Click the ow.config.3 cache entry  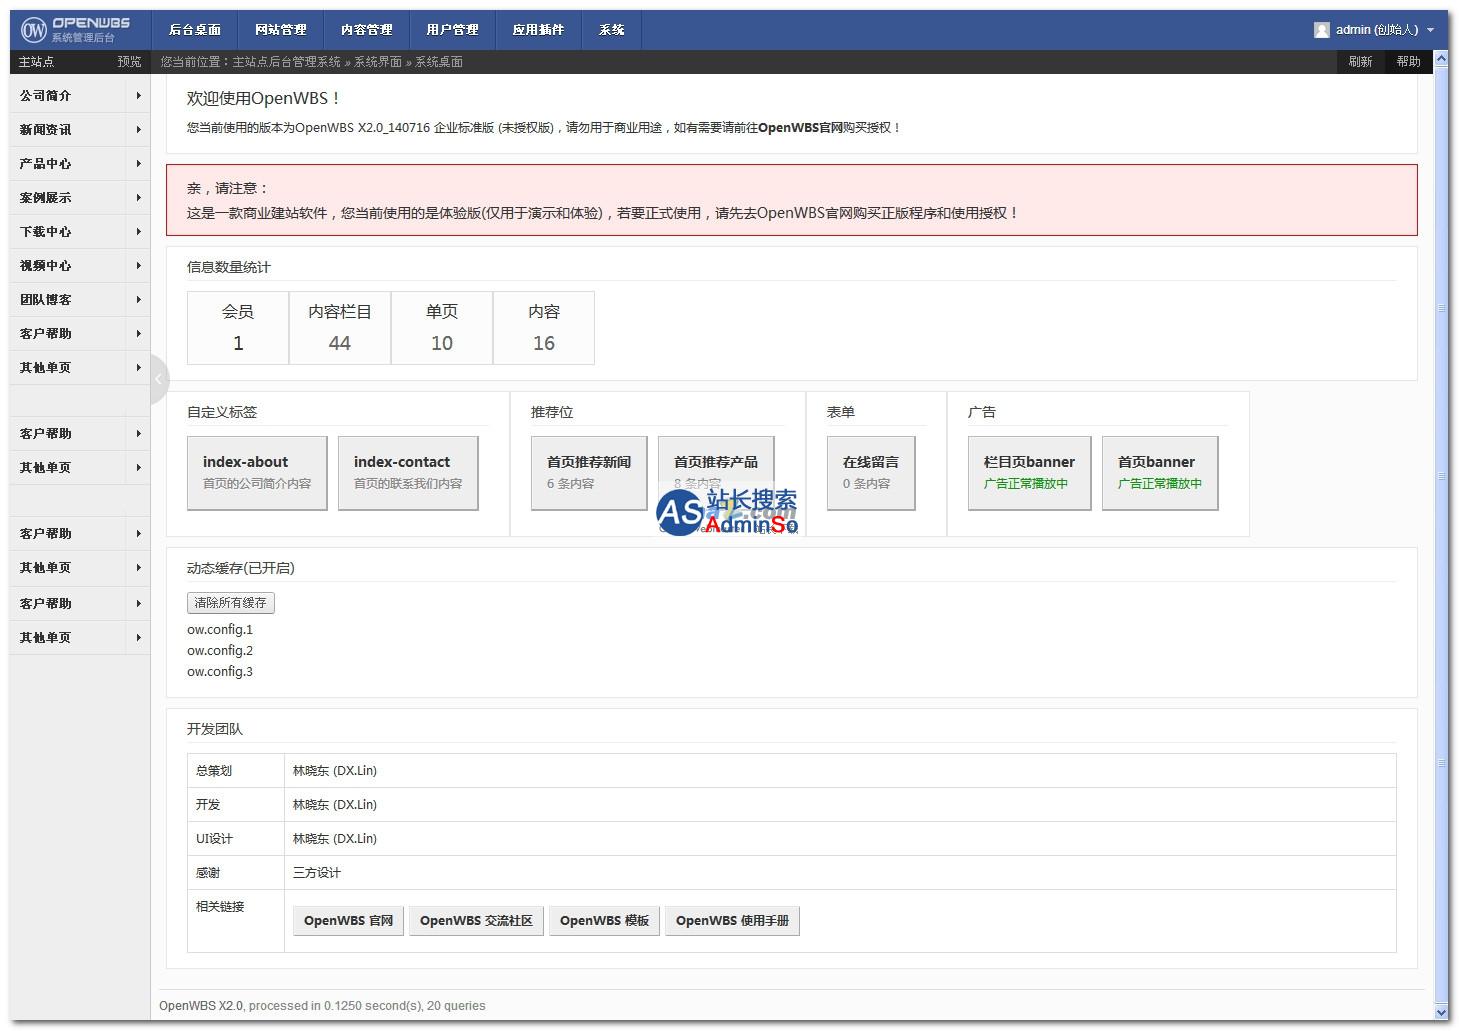pyautogui.click(x=220, y=672)
